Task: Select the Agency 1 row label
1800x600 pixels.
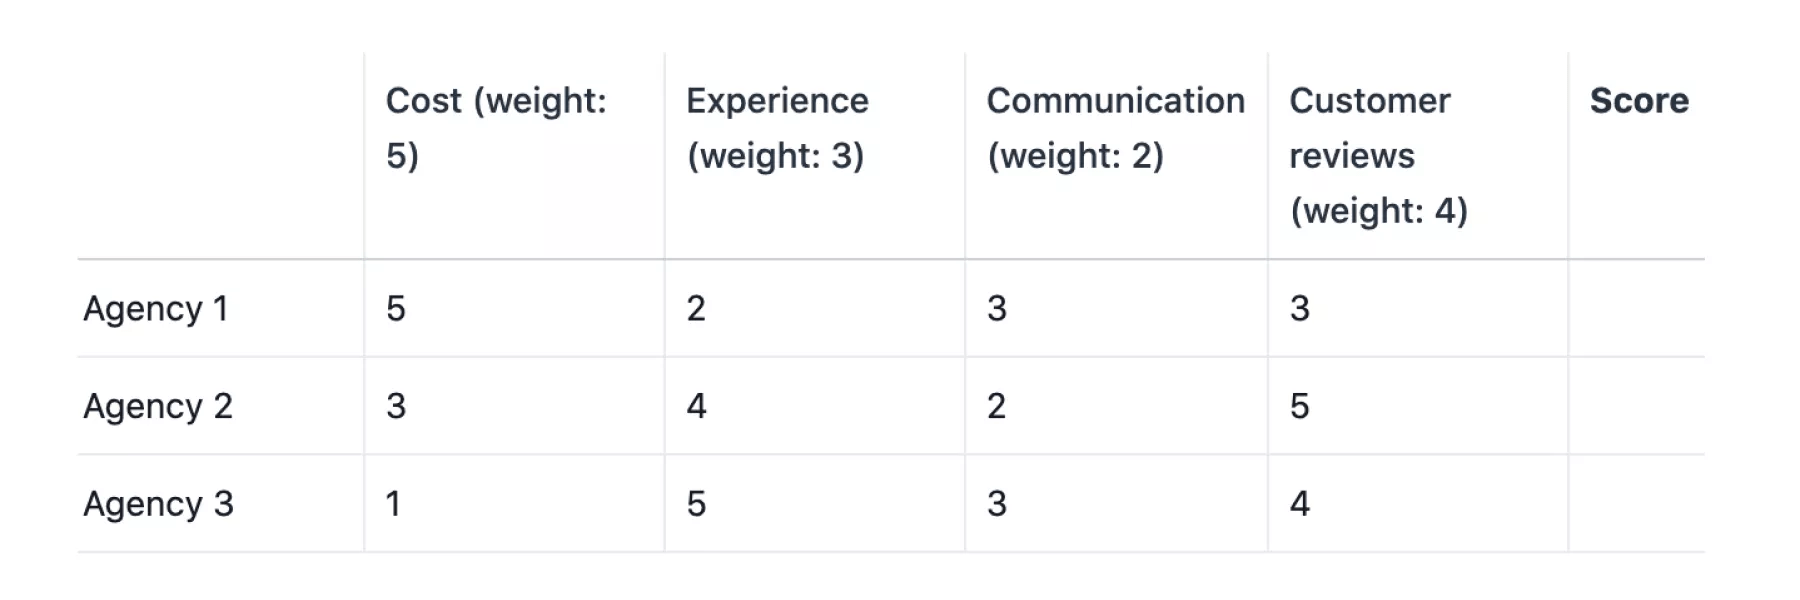Action: 156,309
